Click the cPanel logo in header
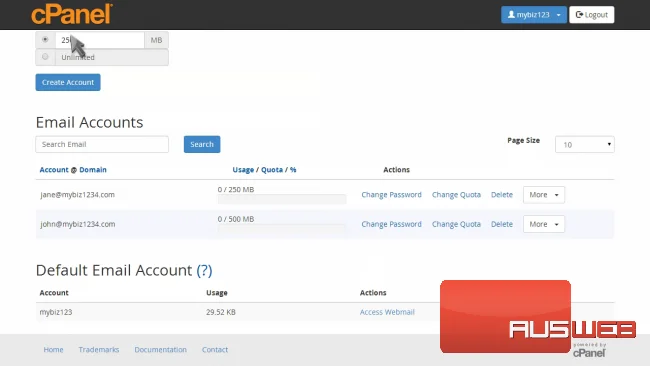The image size is (650, 366). (x=72, y=14)
